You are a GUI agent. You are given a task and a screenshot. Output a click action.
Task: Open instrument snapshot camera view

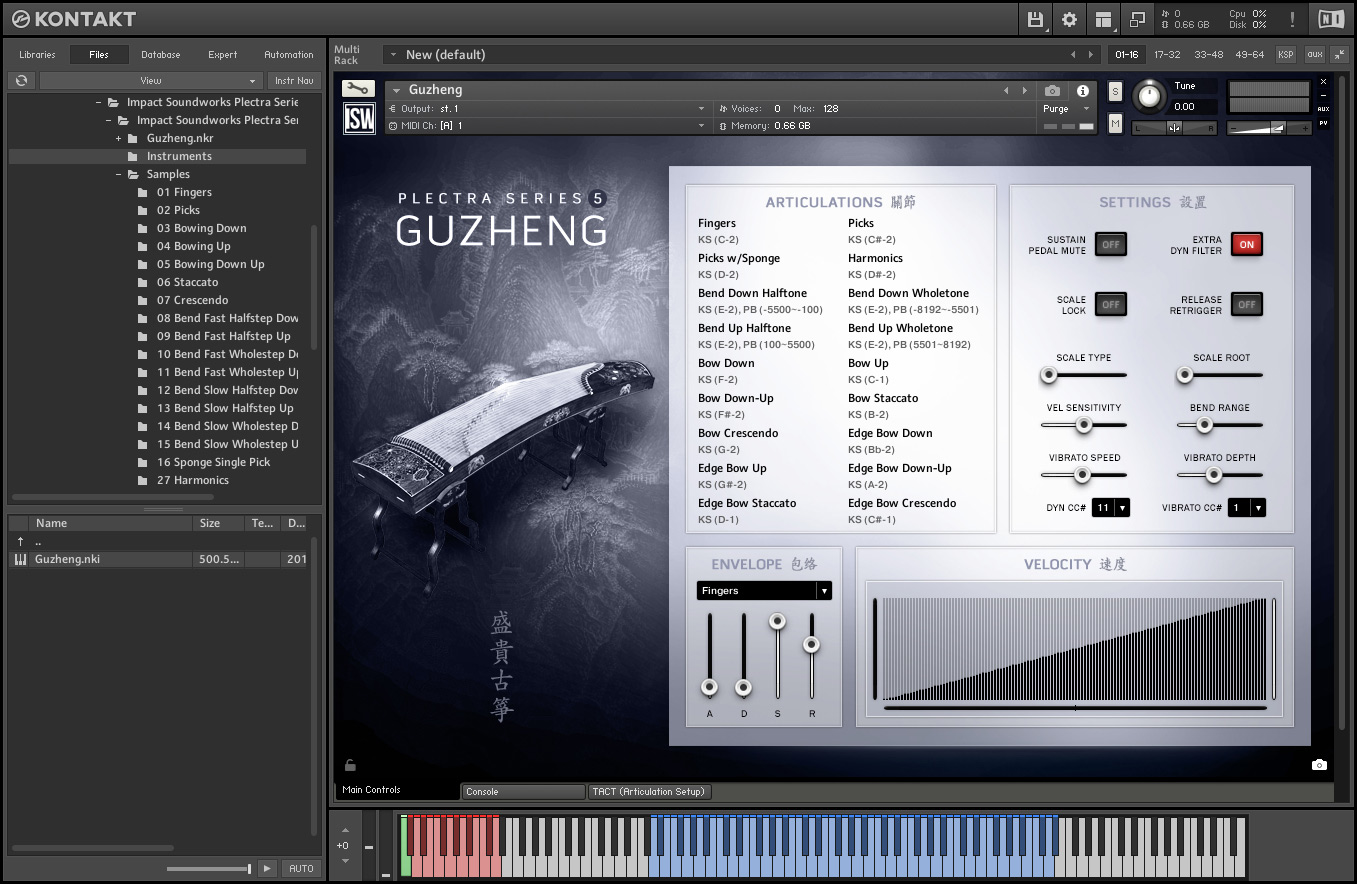(x=1052, y=90)
